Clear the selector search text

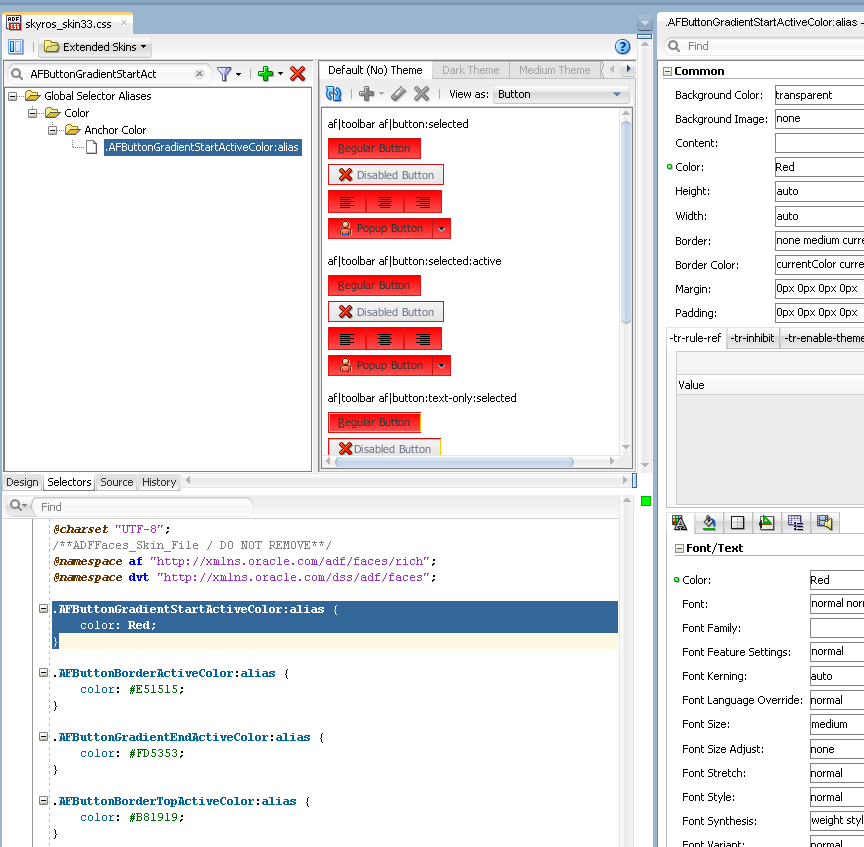pyautogui.click(x=199, y=74)
